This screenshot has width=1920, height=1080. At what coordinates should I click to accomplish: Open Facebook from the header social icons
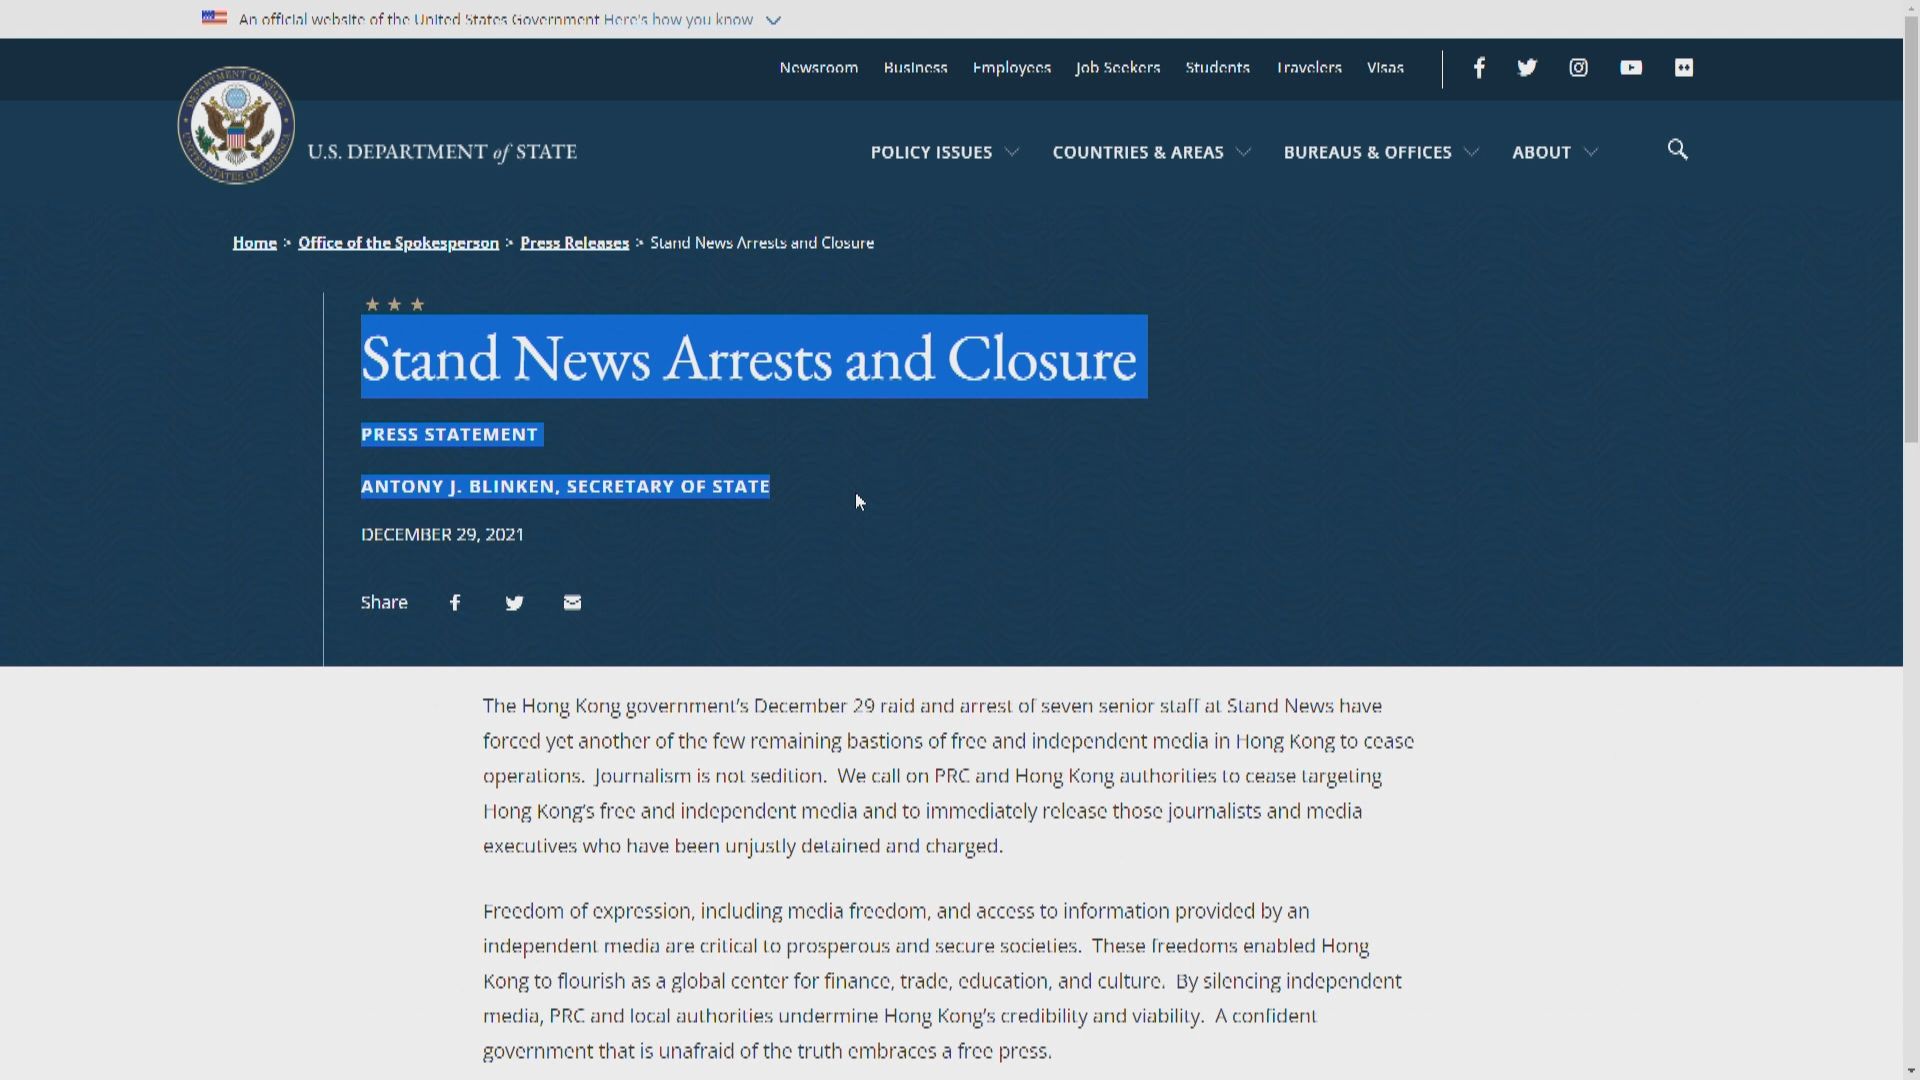[1479, 67]
